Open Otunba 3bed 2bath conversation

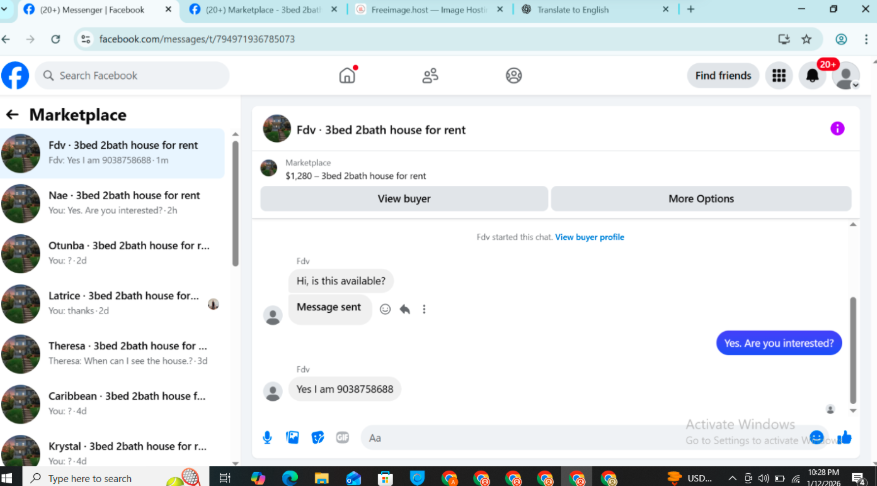point(112,253)
